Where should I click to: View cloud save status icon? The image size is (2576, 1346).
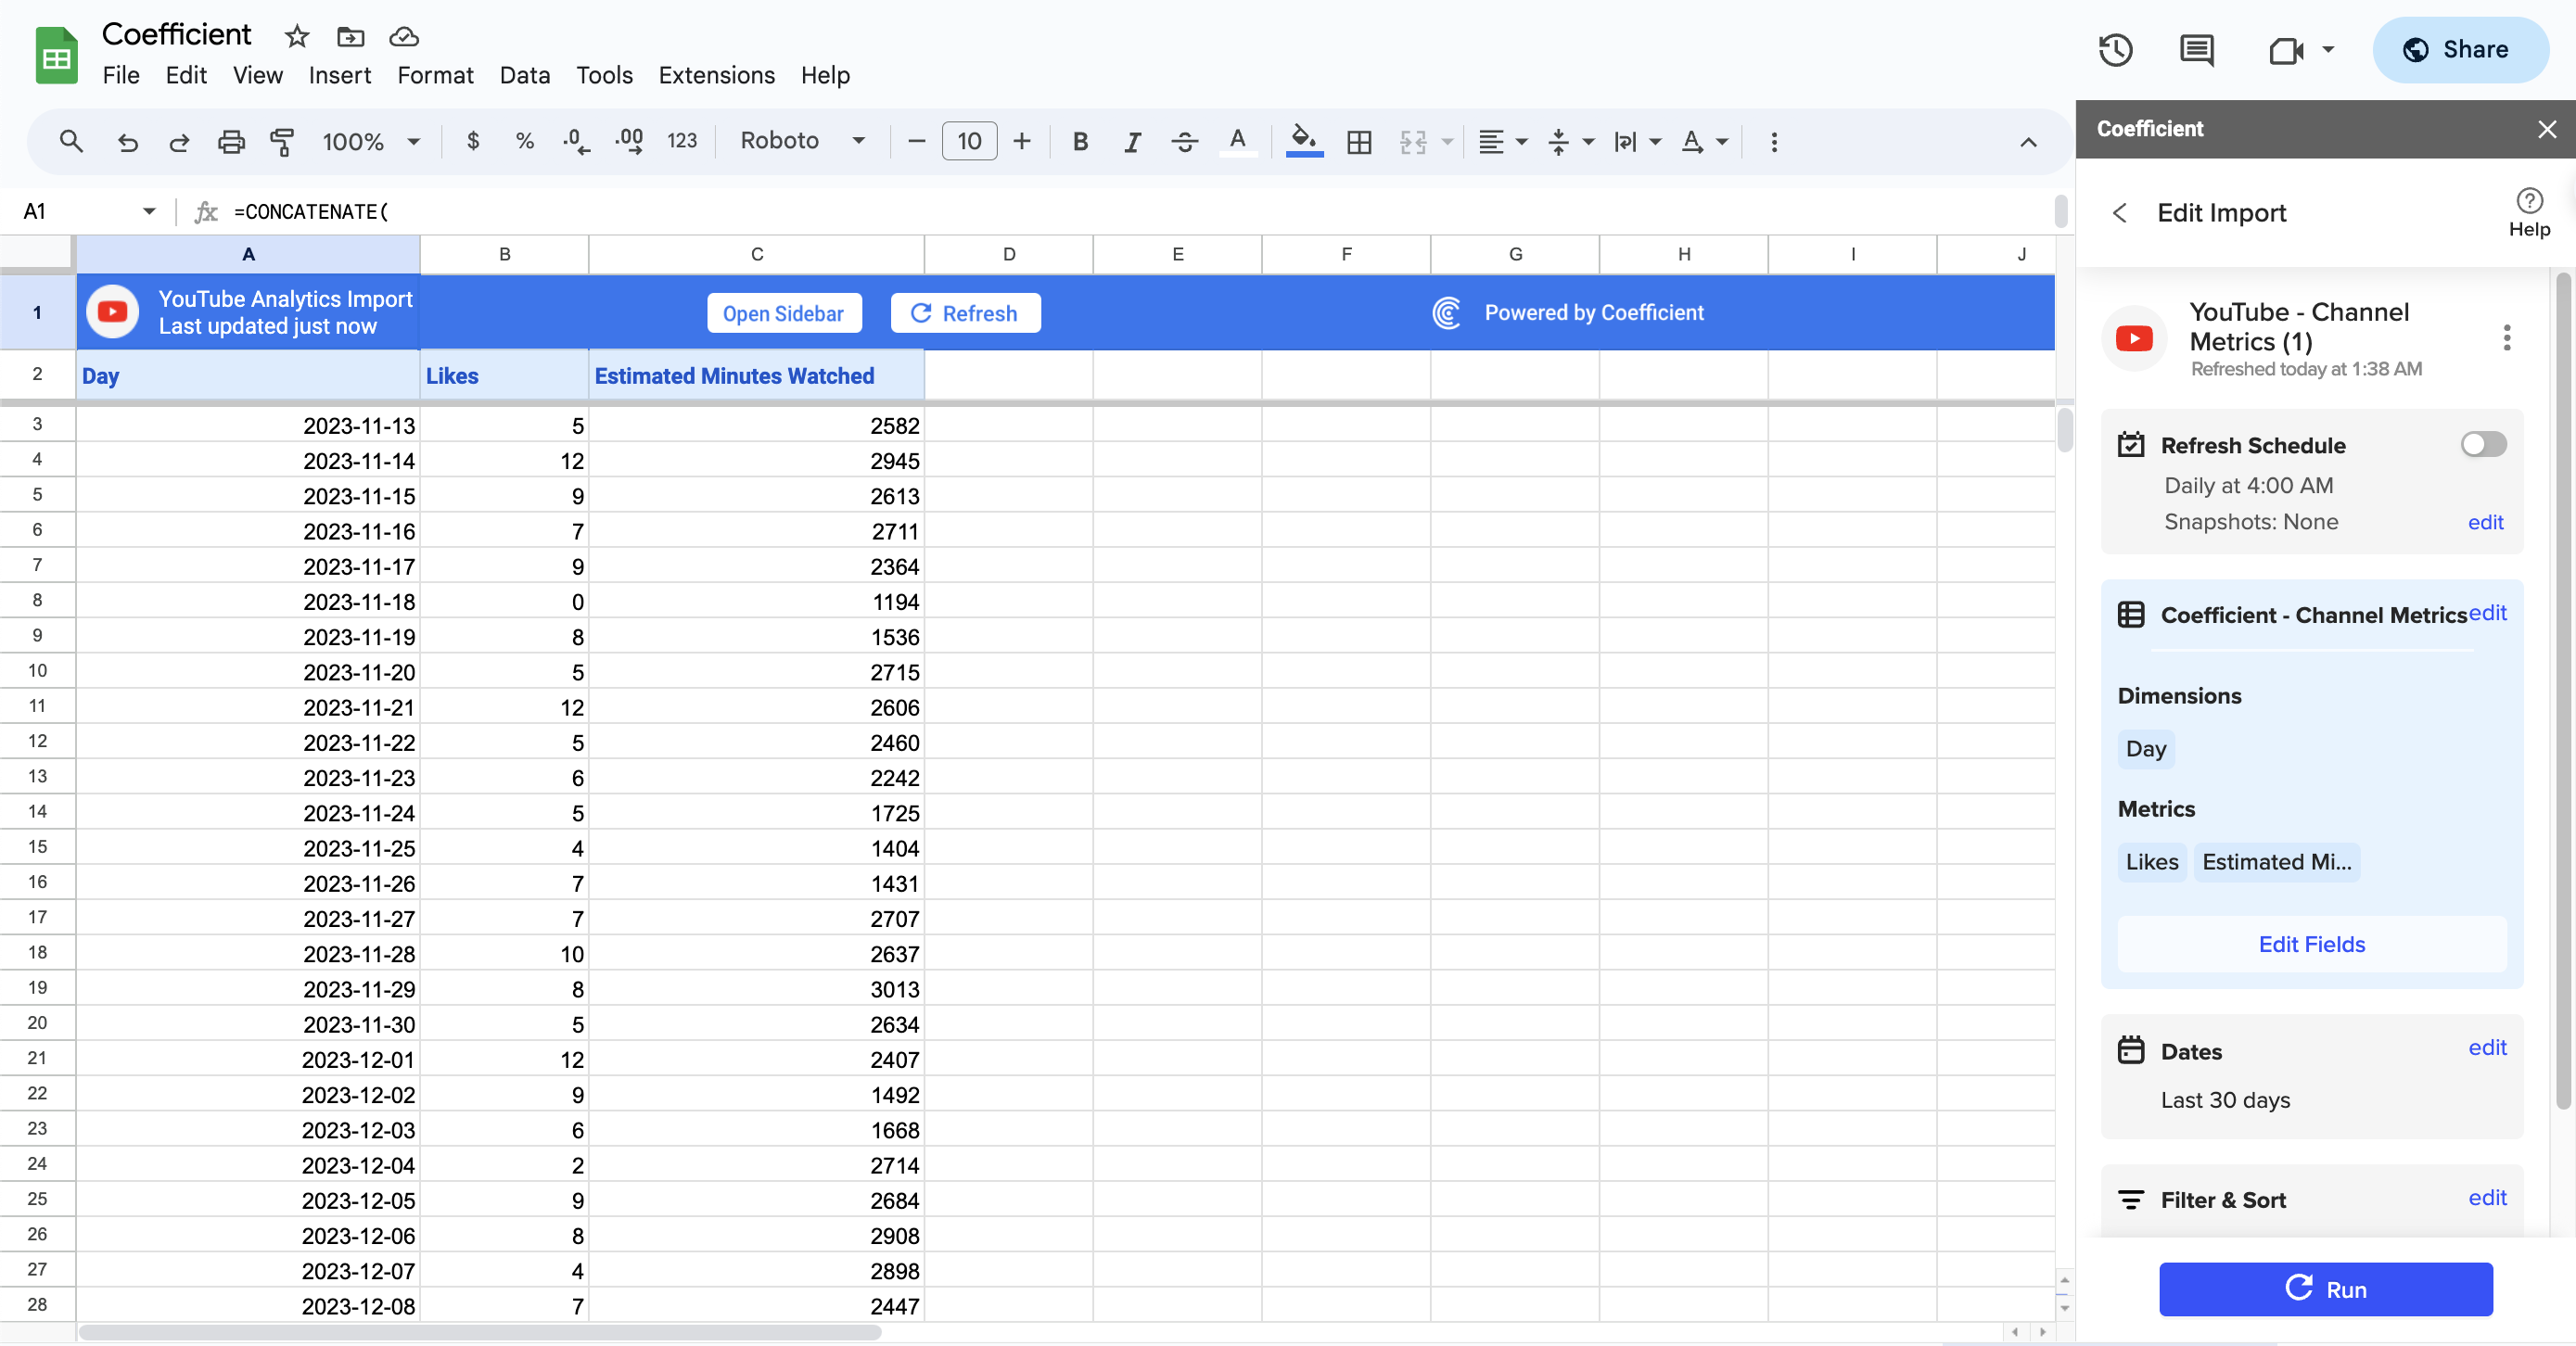coord(404,37)
